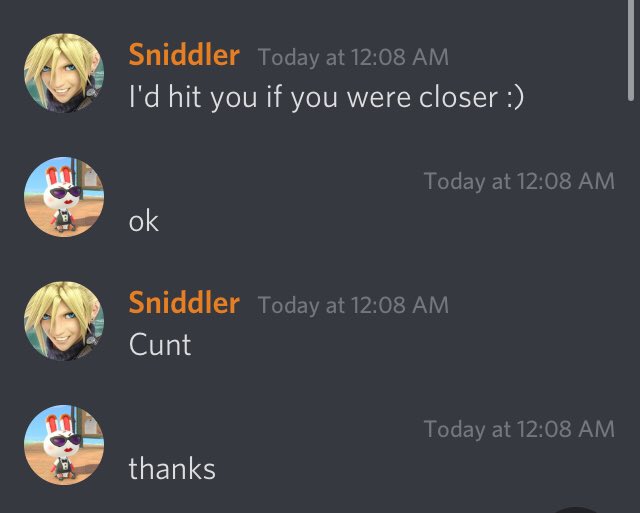The width and height of the screenshot is (640, 513).
Task: Click the timestamp above the 'ok' message
Action: pos(519,181)
